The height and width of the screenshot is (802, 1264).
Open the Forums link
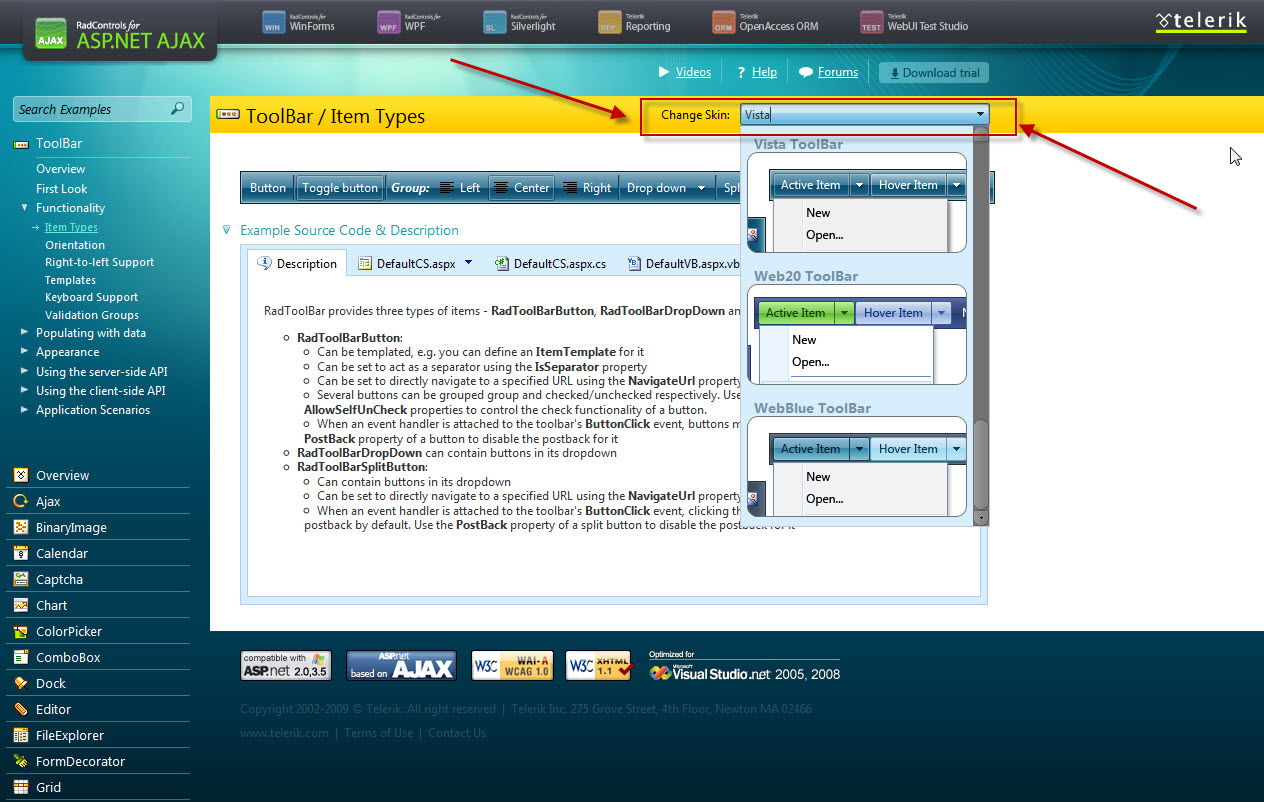838,72
